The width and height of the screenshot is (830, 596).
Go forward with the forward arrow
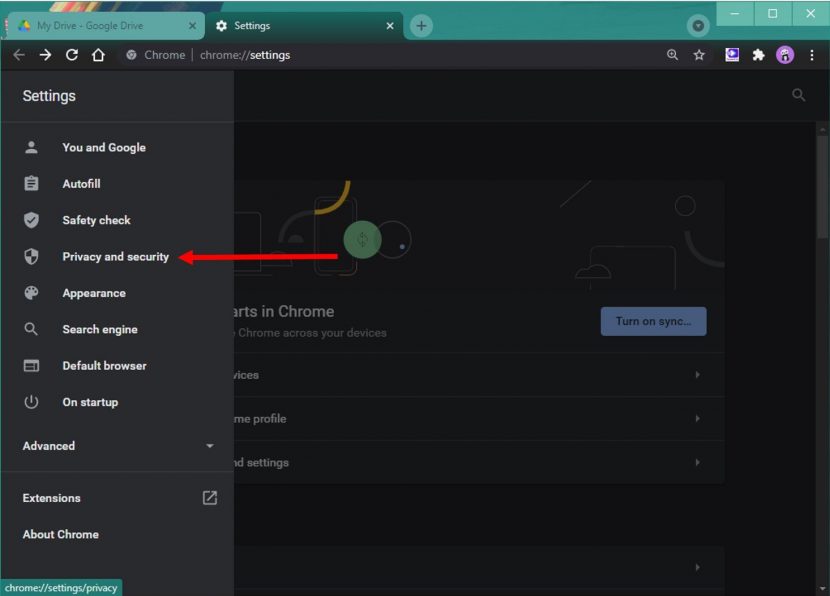pos(46,55)
